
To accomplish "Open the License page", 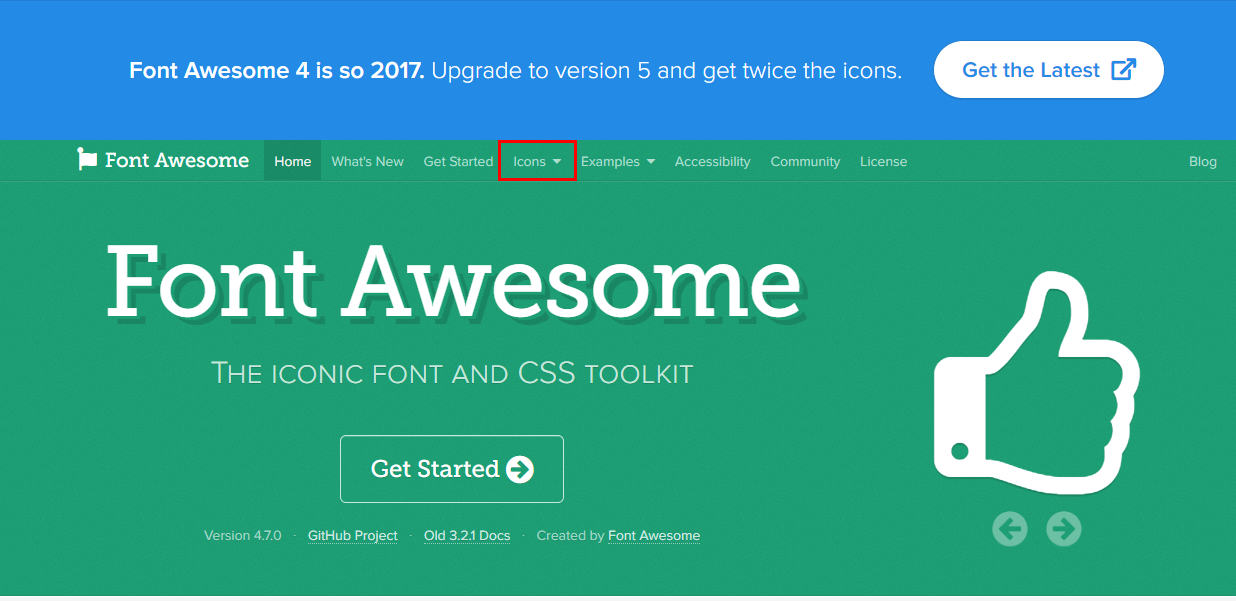I will pyautogui.click(x=884, y=161).
